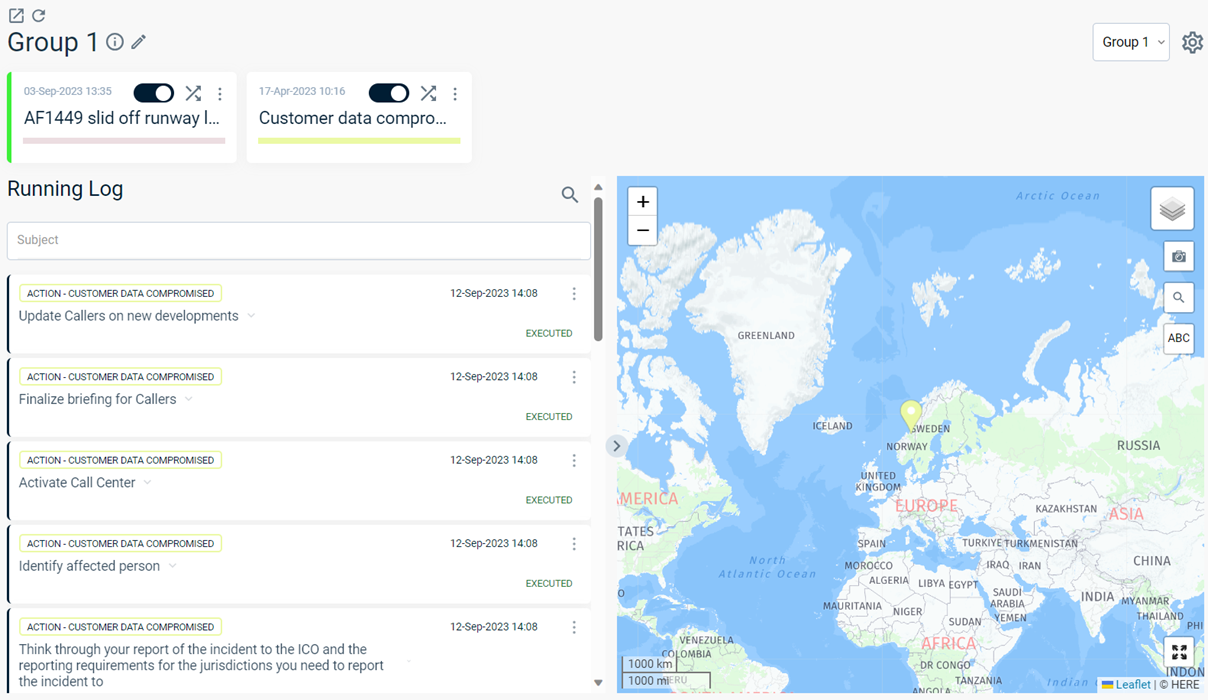The width and height of the screenshot is (1208, 700).
Task: Show Group 1 info icon
Action: (115, 42)
